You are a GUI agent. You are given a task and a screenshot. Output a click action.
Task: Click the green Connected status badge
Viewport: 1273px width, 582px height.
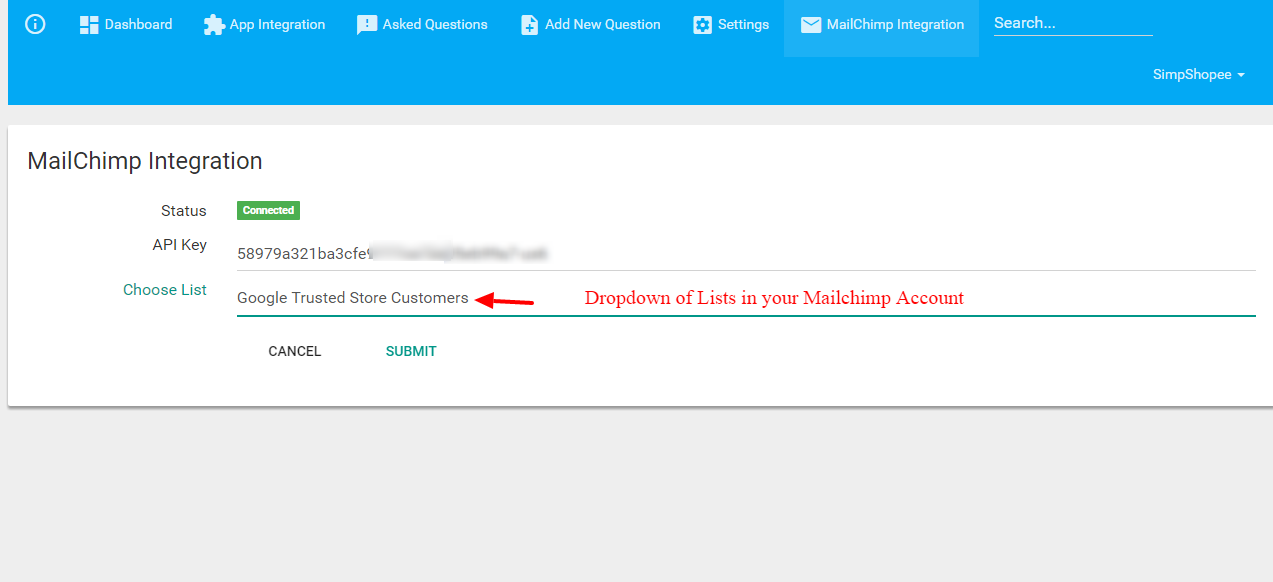(x=268, y=210)
